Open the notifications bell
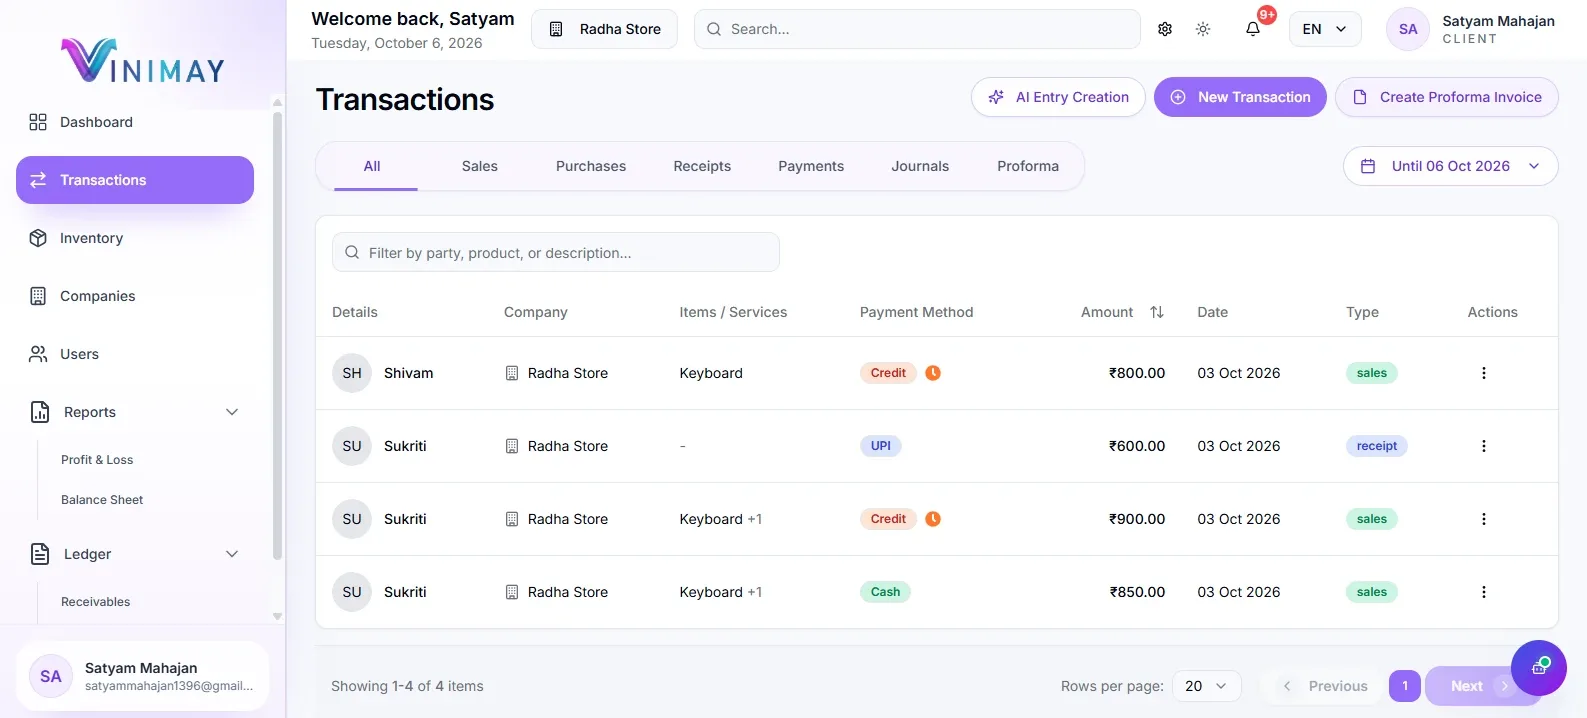 (x=1253, y=29)
